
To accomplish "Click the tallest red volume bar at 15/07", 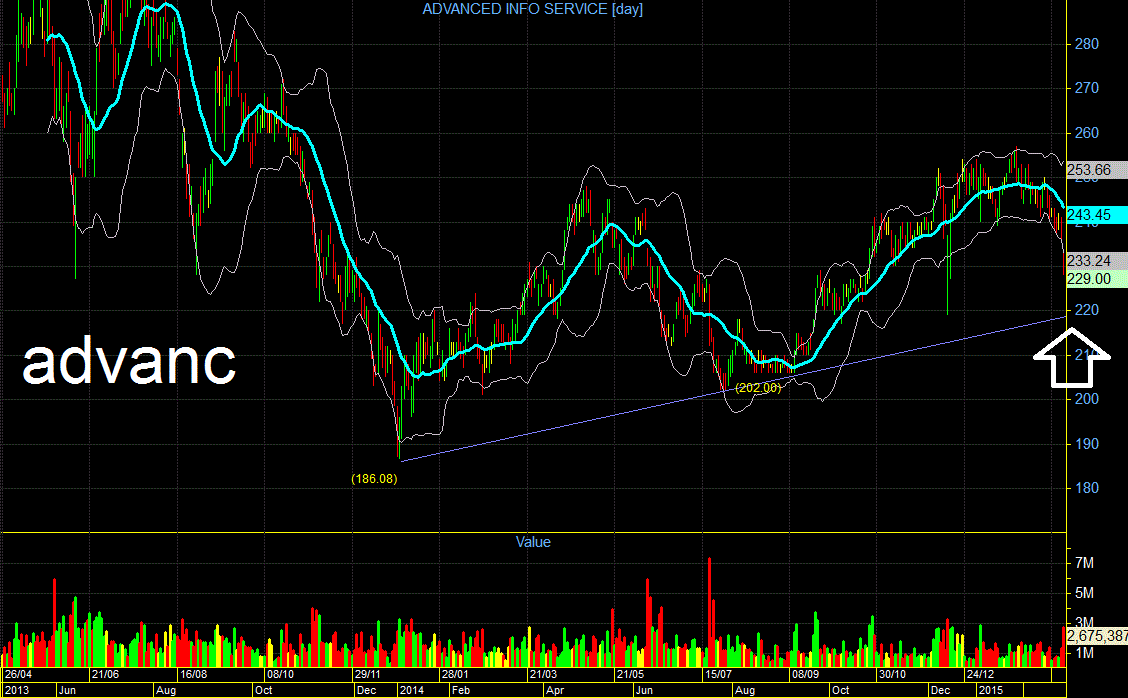I will pos(709,612).
